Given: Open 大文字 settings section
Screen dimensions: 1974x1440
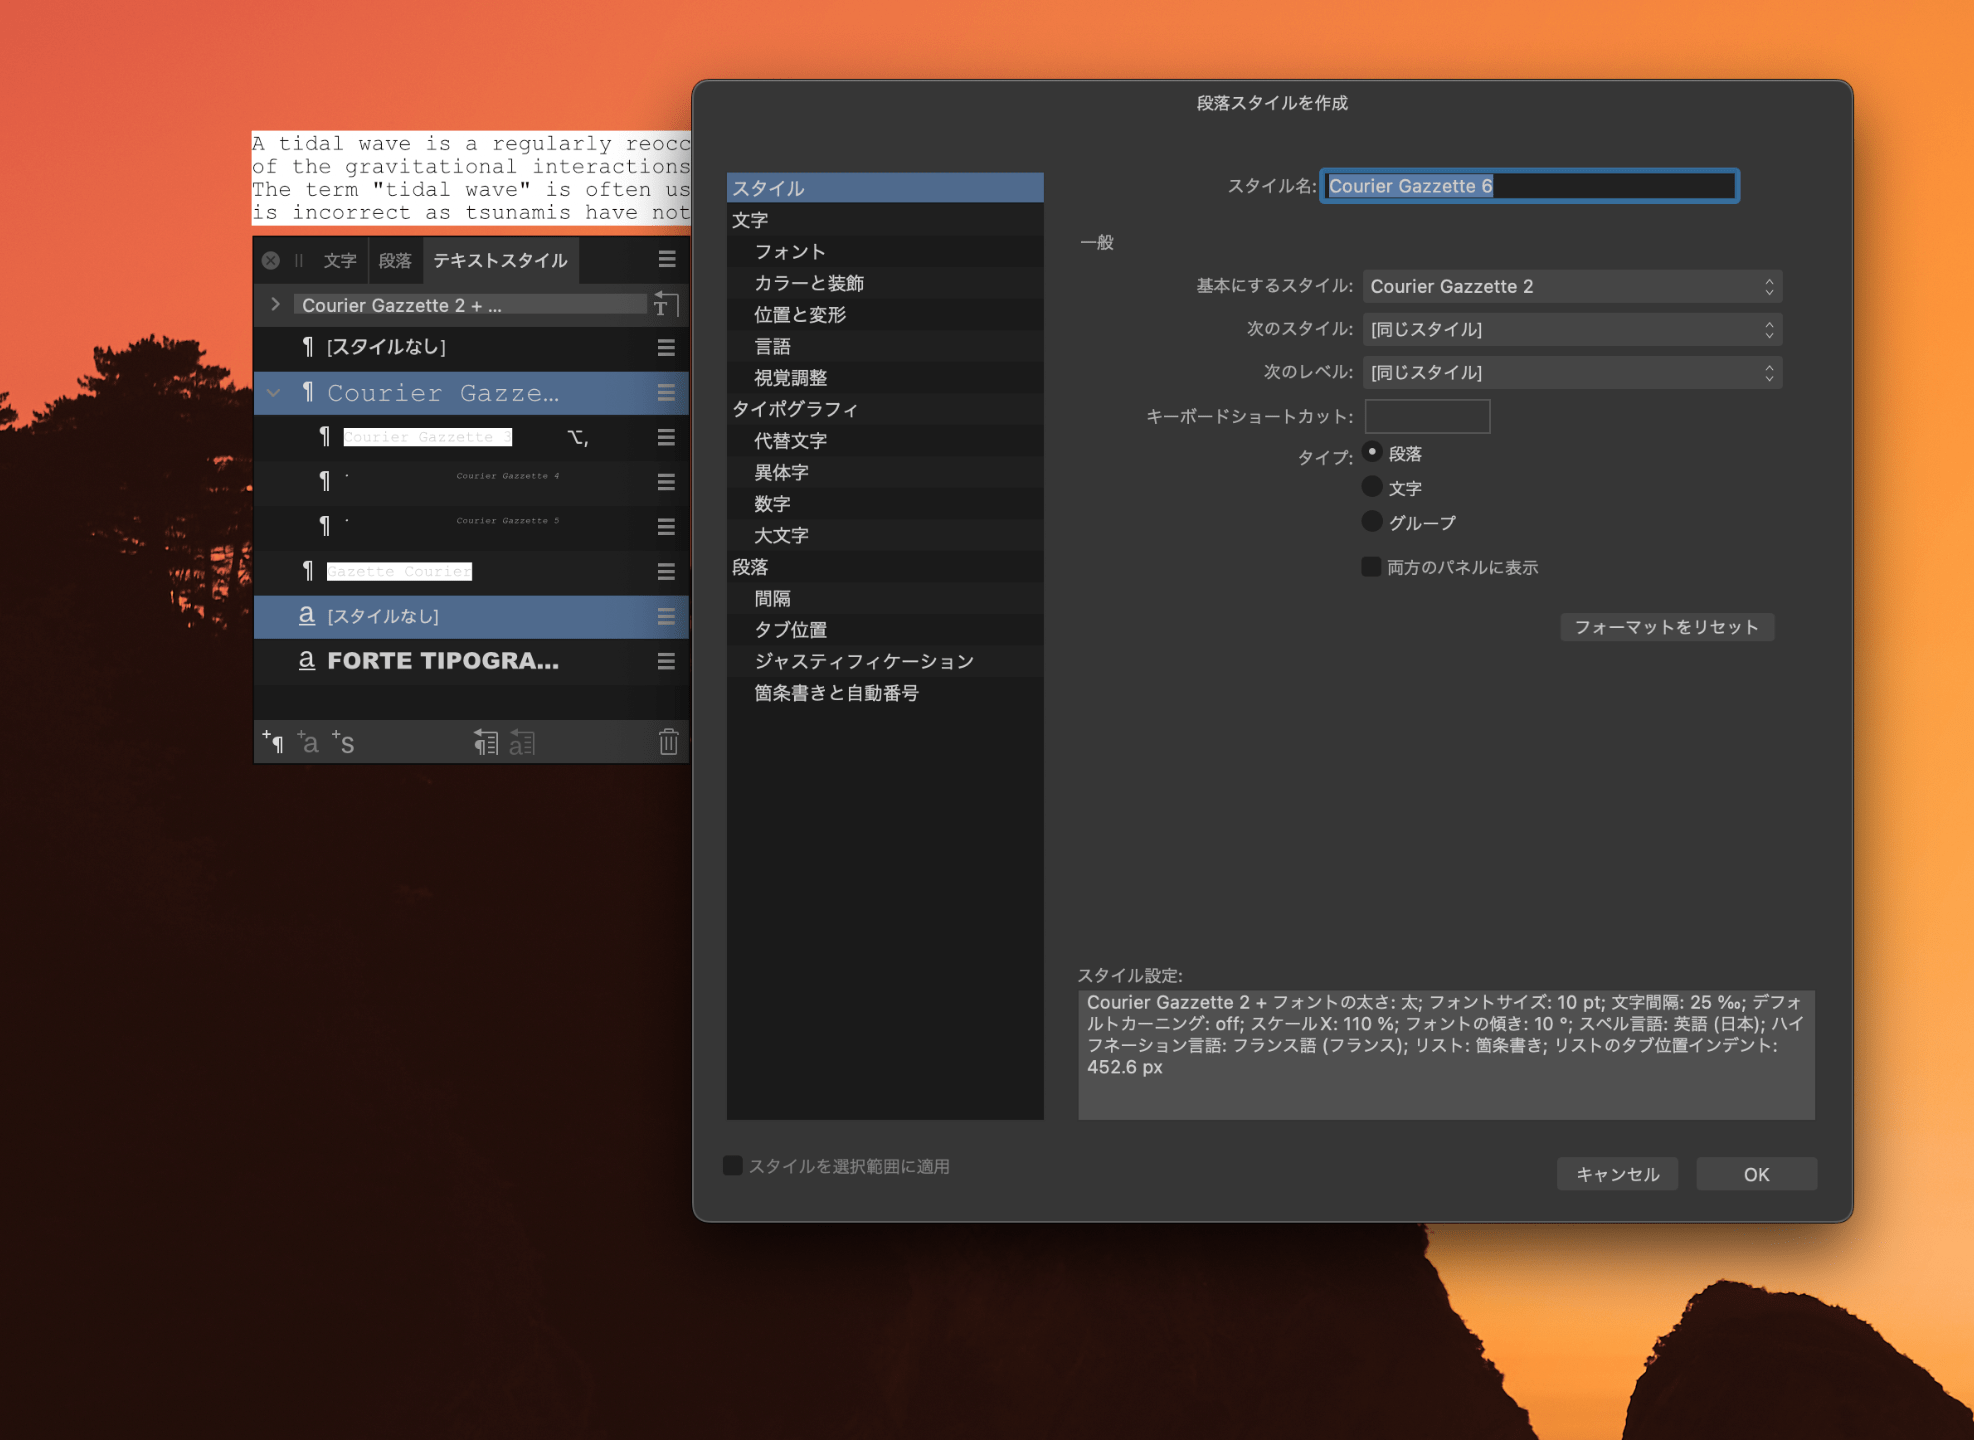Looking at the screenshot, I should pyautogui.click(x=885, y=535).
